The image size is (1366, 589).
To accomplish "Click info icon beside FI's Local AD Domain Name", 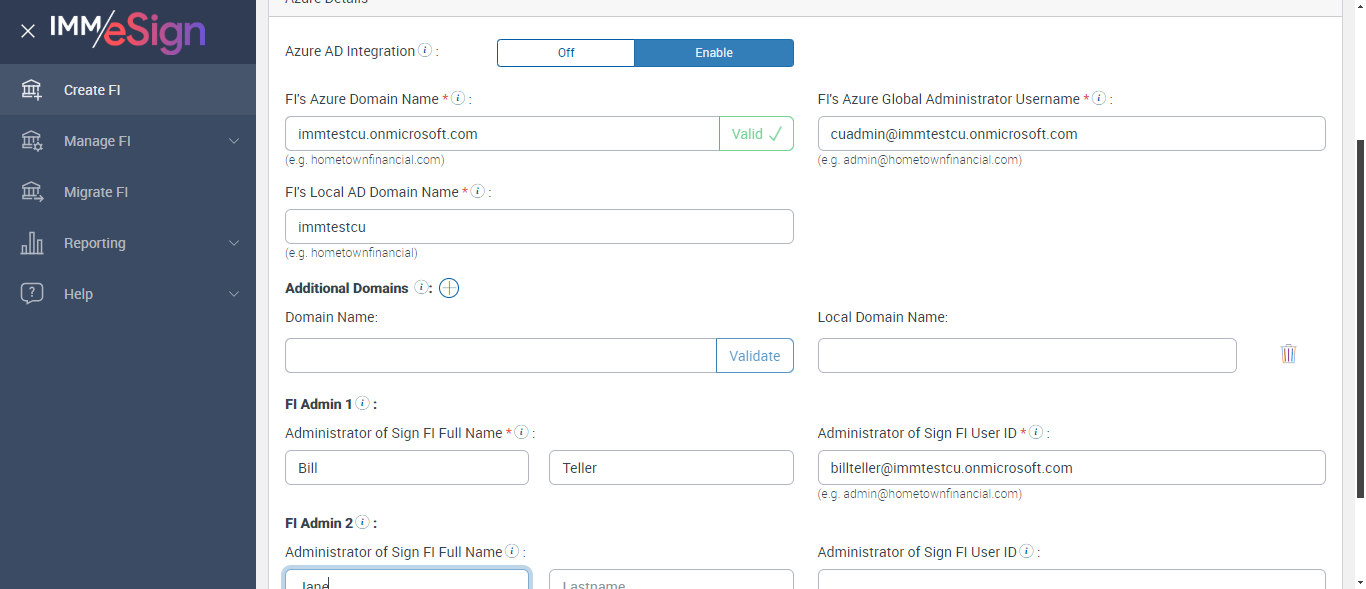I will [x=478, y=191].
